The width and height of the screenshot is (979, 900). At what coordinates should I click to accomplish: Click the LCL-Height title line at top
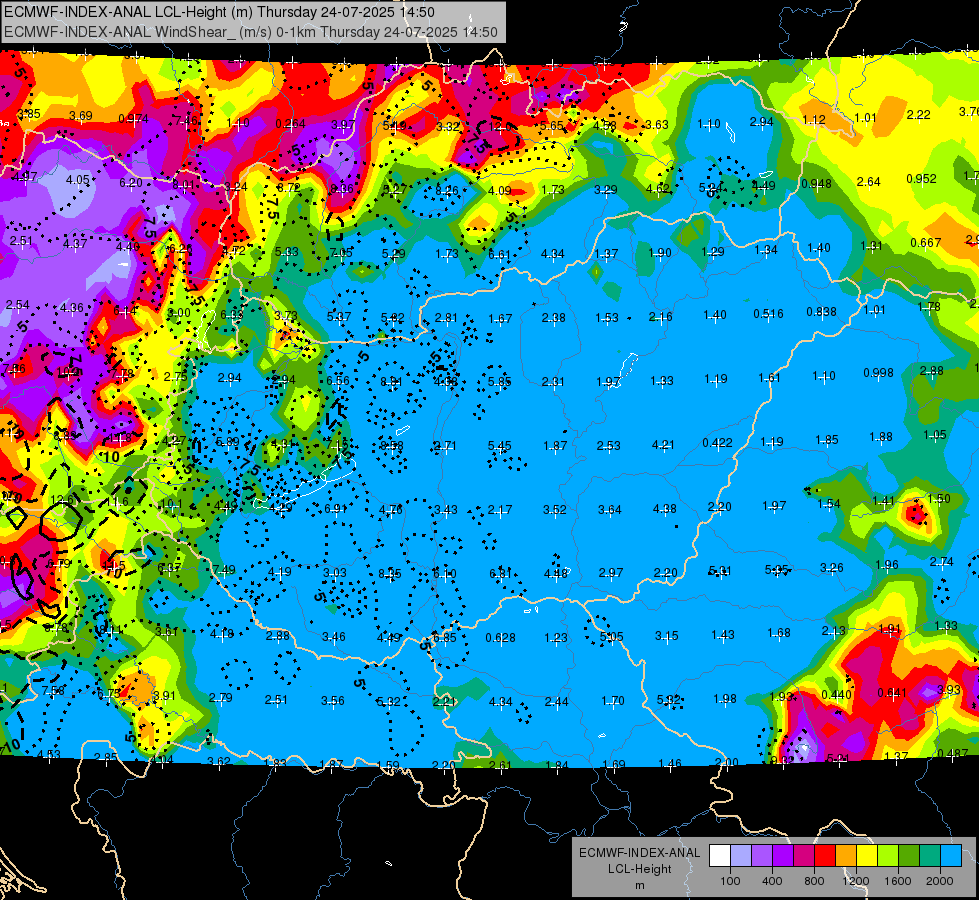click(x=219, y=12)
